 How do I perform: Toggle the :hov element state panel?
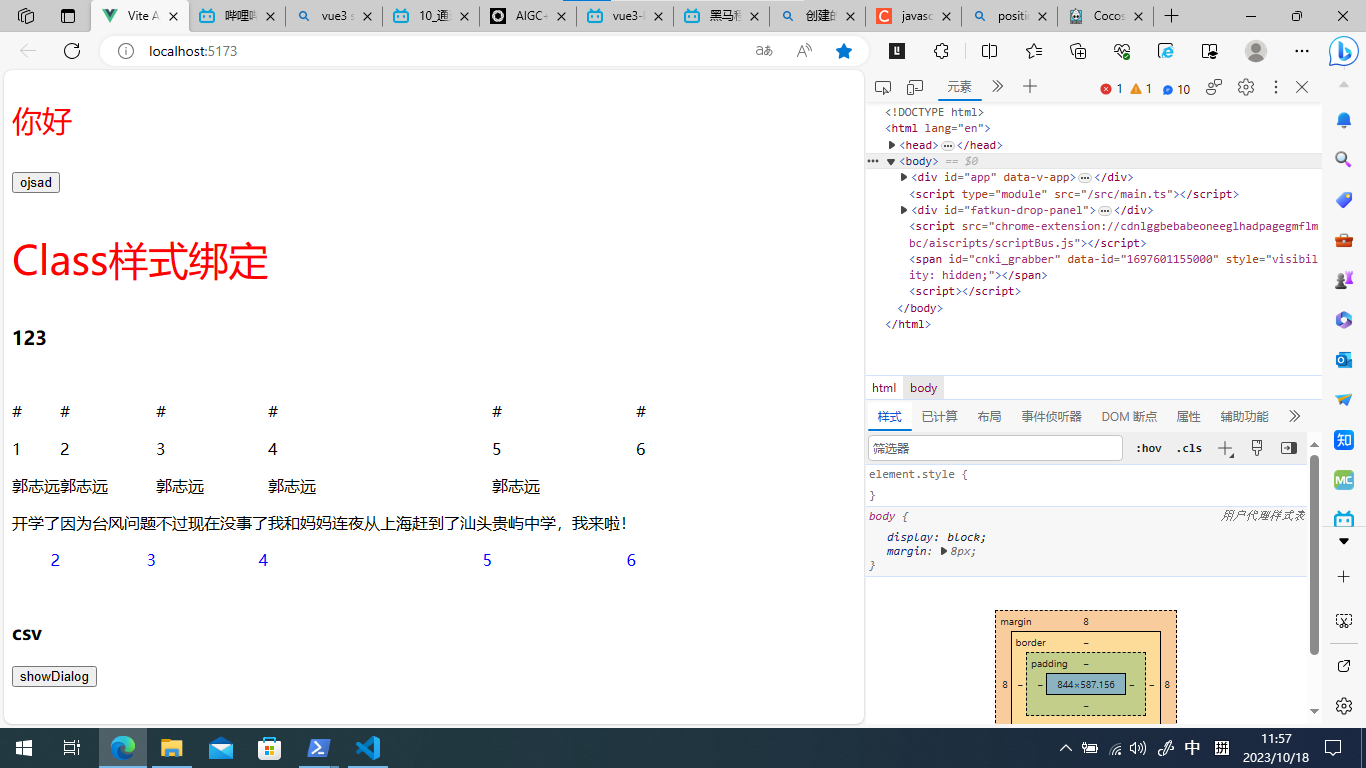pos(1149,448)
